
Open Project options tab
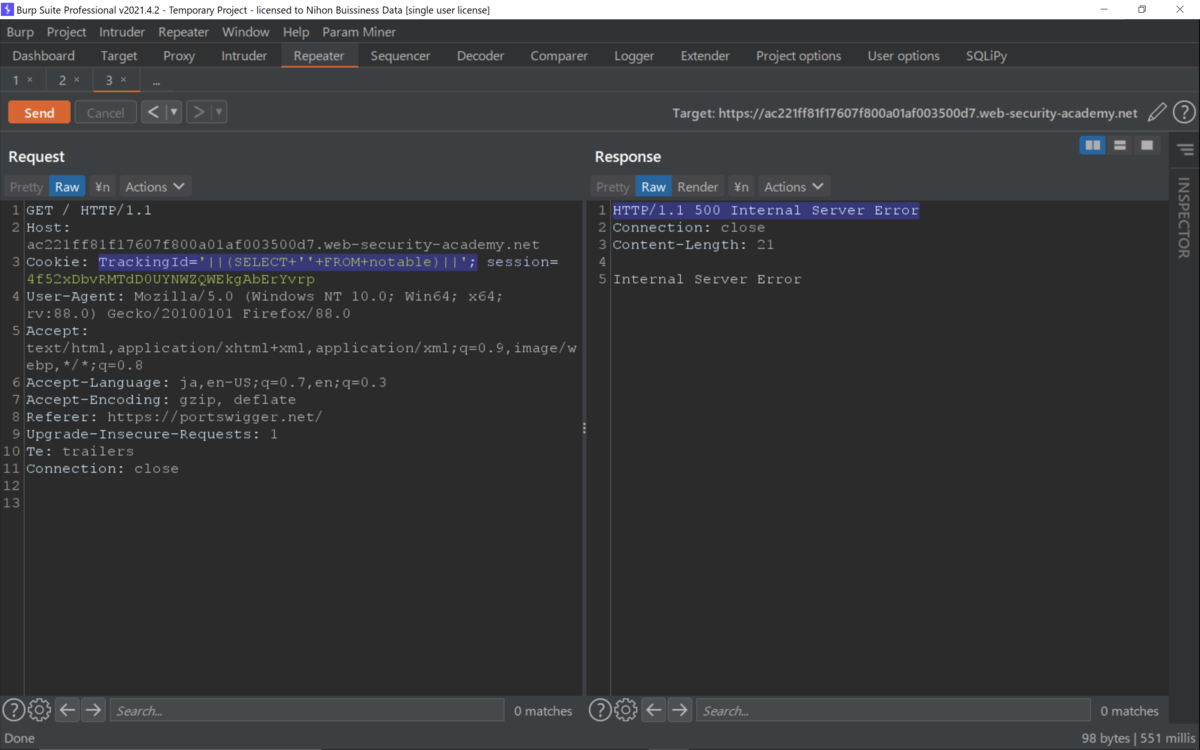[799, 56]
